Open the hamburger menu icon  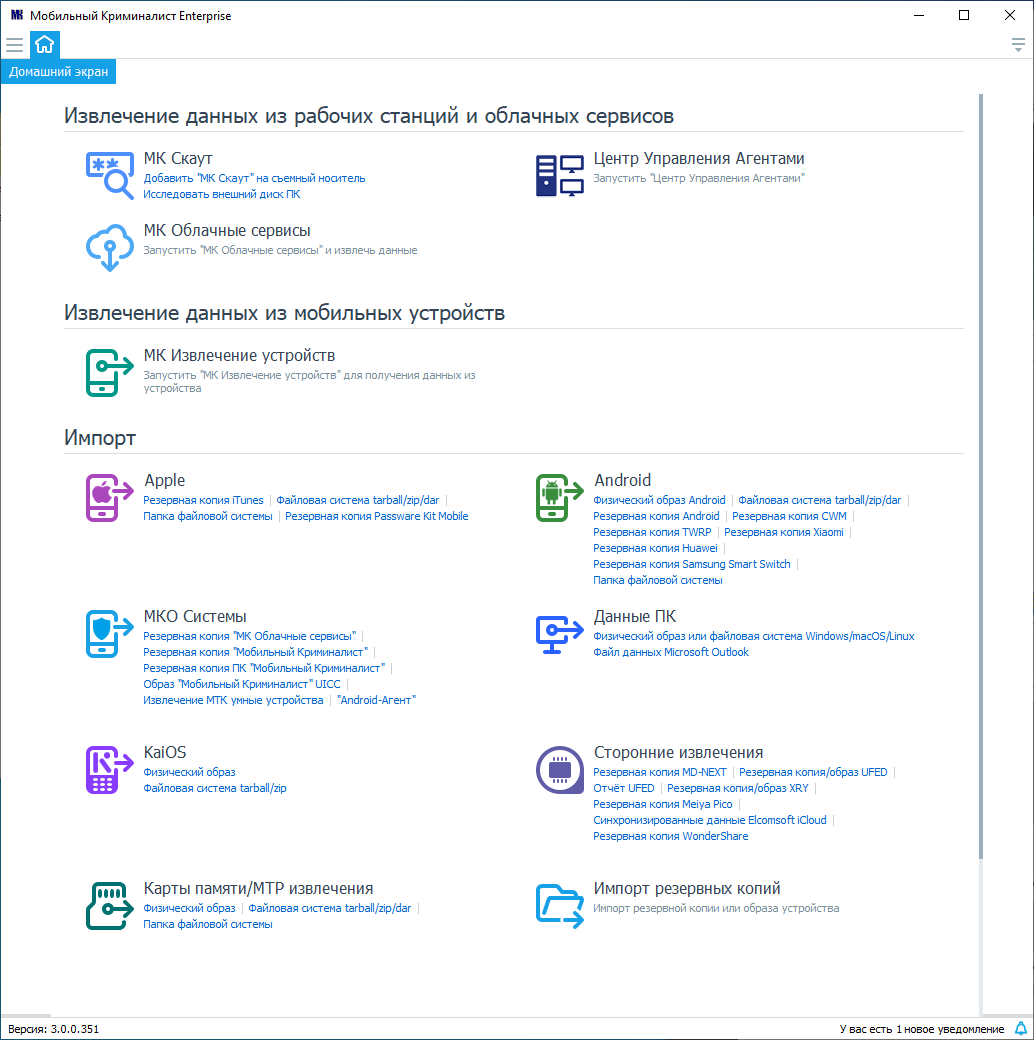[x=15, y=44]
